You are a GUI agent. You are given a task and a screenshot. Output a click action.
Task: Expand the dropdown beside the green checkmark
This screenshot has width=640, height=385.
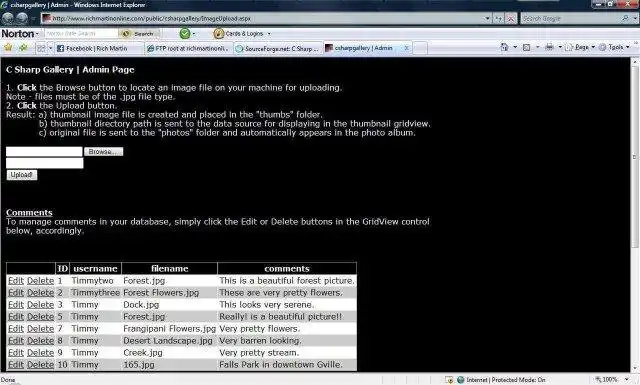coord(194,34)
